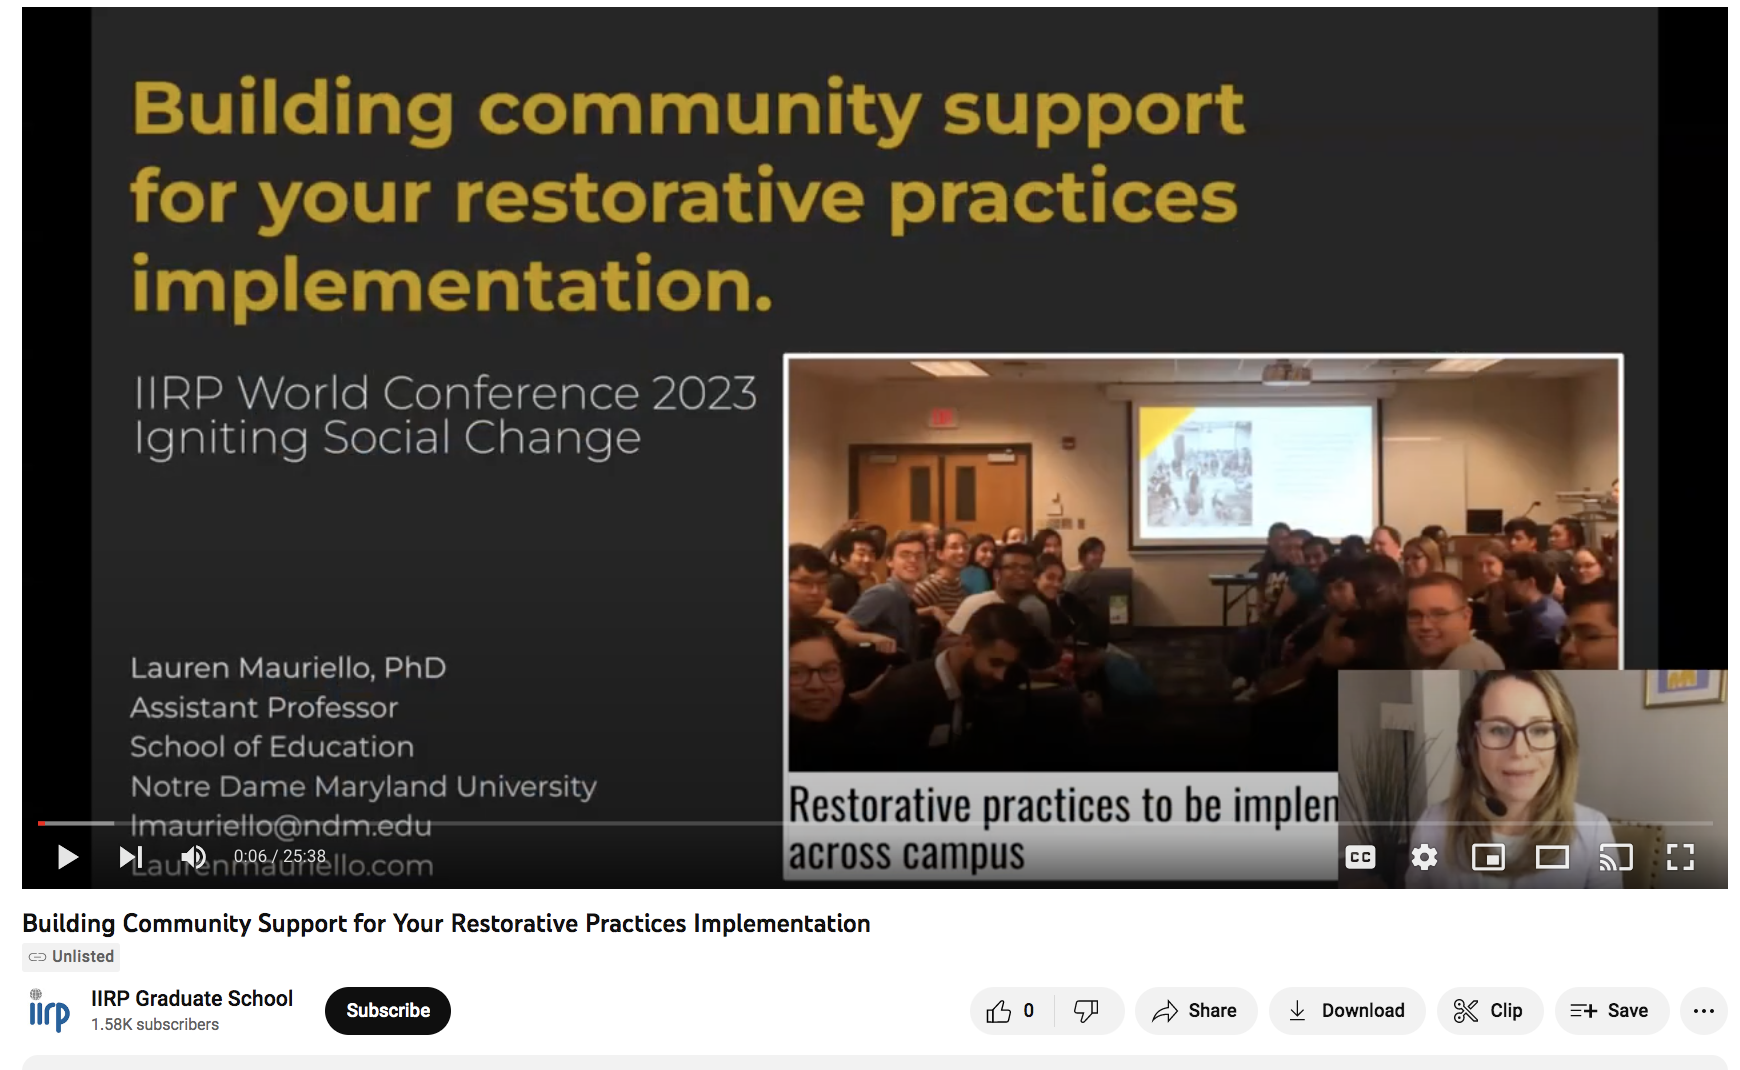1740x1070 pixels.
Task: Like the video with thumbs up
Action: coord(1011,1011)
